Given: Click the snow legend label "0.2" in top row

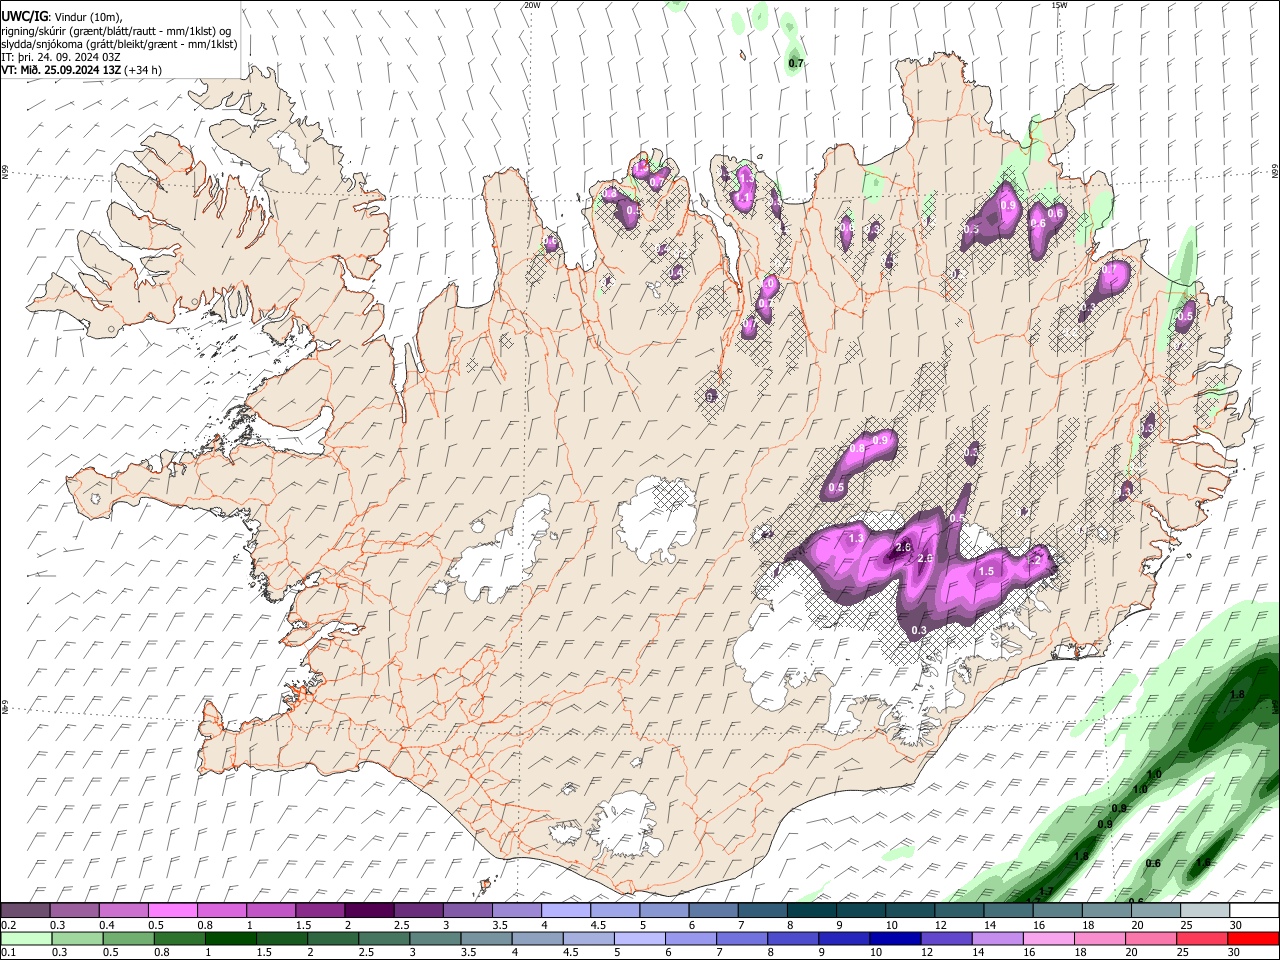Looking at the screenshot, I should [9, 925].
